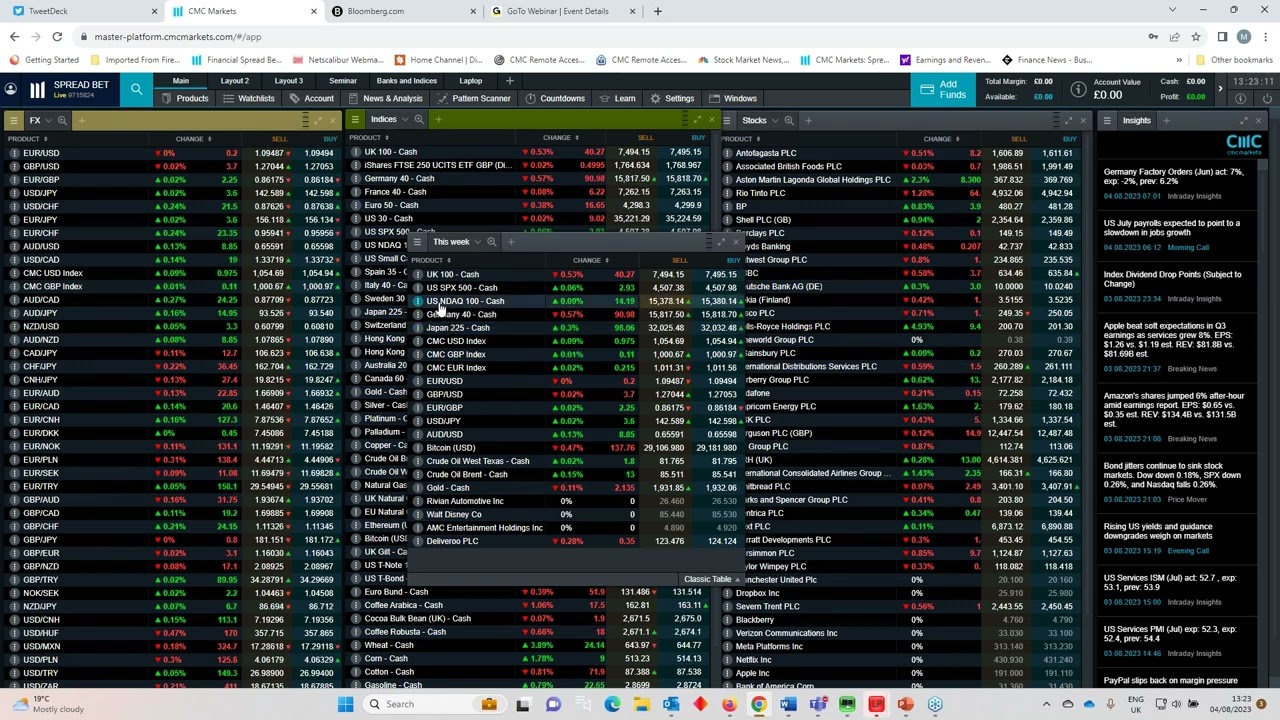1280x720 pixels.
Task: Expand the This week watchlist dropdown
Action: 478,242
